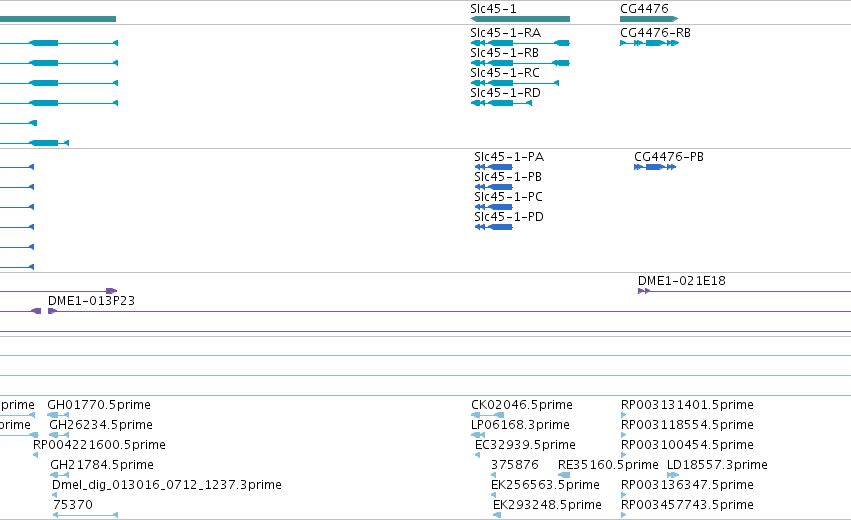Image resolution: width=851 pixels, height=520 pixels.
Task: Select transcript Slc45-1-RD label
Action: pyautogui.click(x=505, y=93)
